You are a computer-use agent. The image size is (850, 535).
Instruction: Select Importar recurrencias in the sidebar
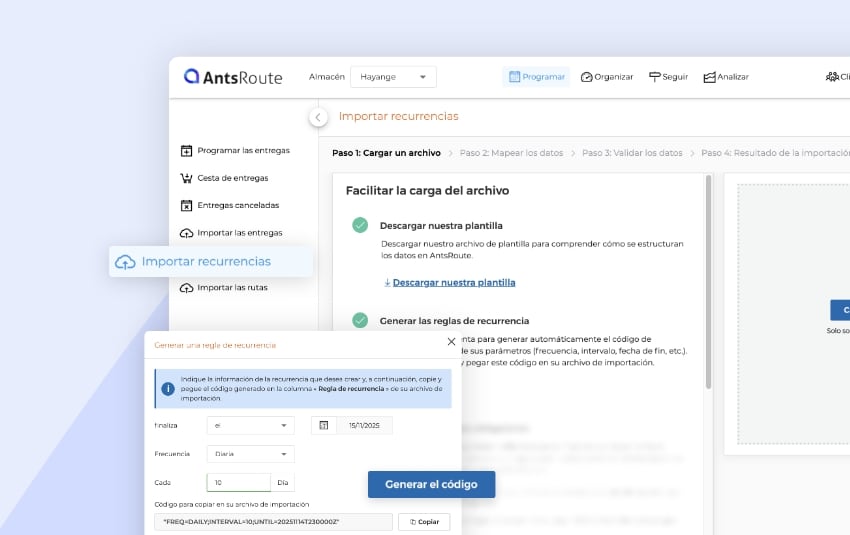pos(206,261)
